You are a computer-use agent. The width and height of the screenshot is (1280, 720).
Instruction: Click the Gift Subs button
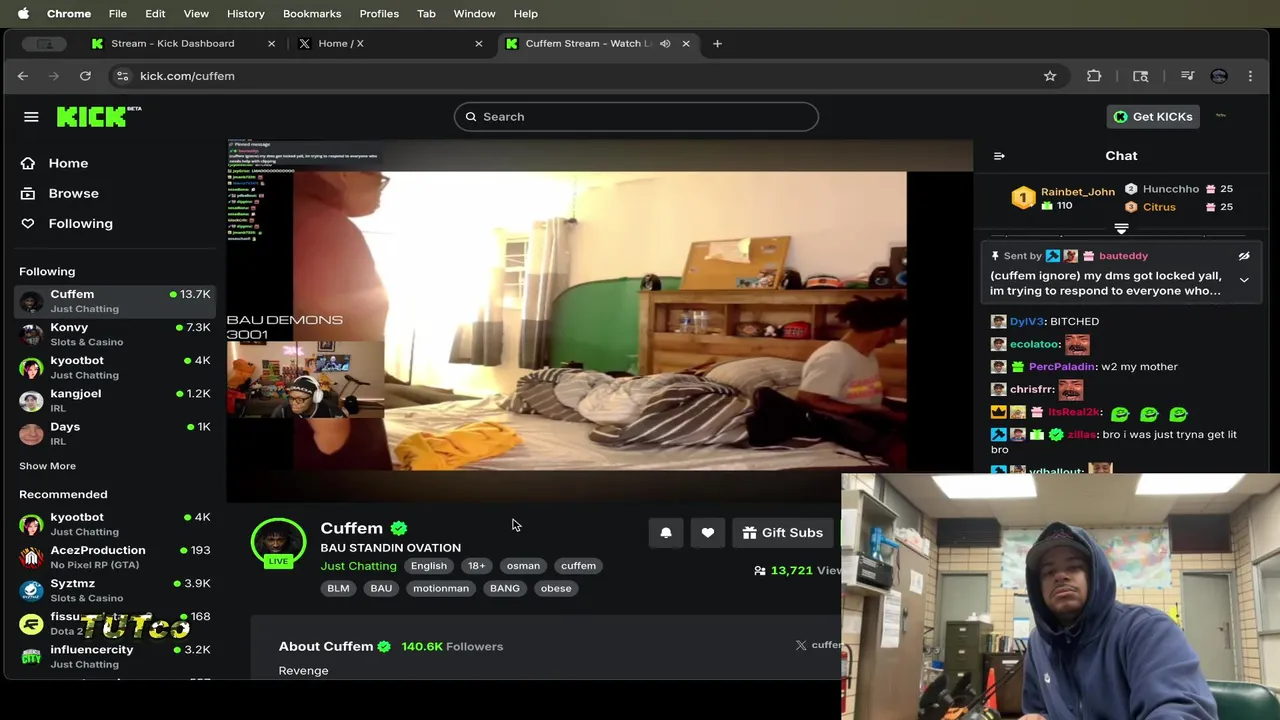(x=783, y=533)
